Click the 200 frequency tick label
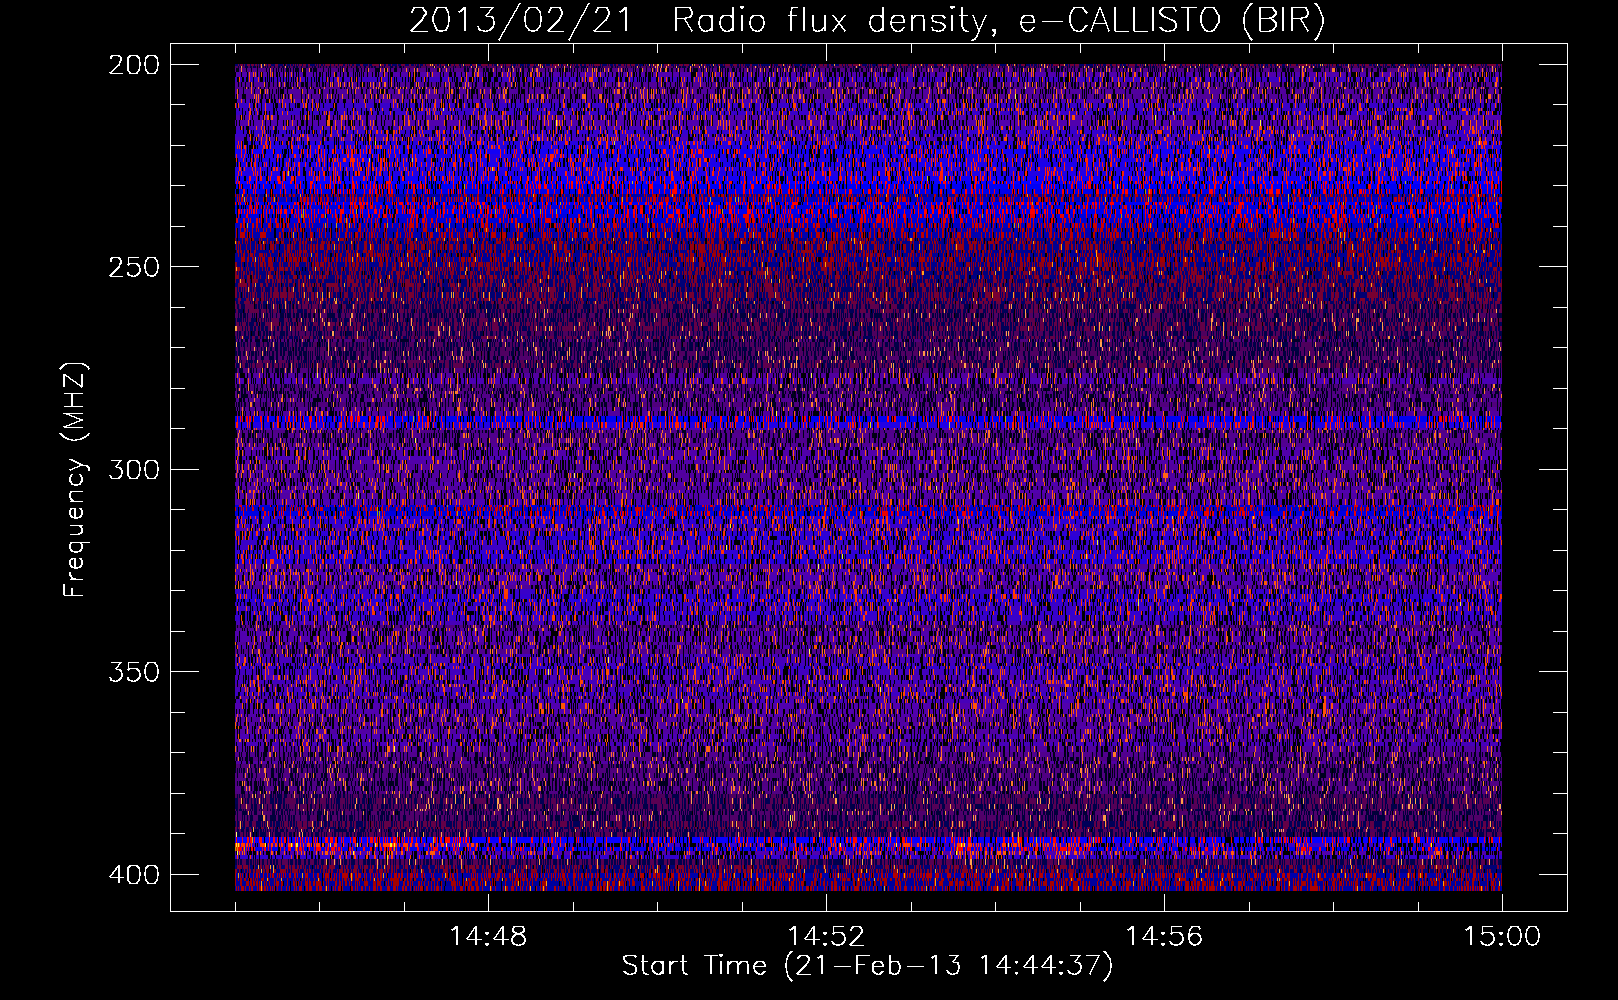The width and height of the screenshot is (1618, 1000). tap(133, 65)
